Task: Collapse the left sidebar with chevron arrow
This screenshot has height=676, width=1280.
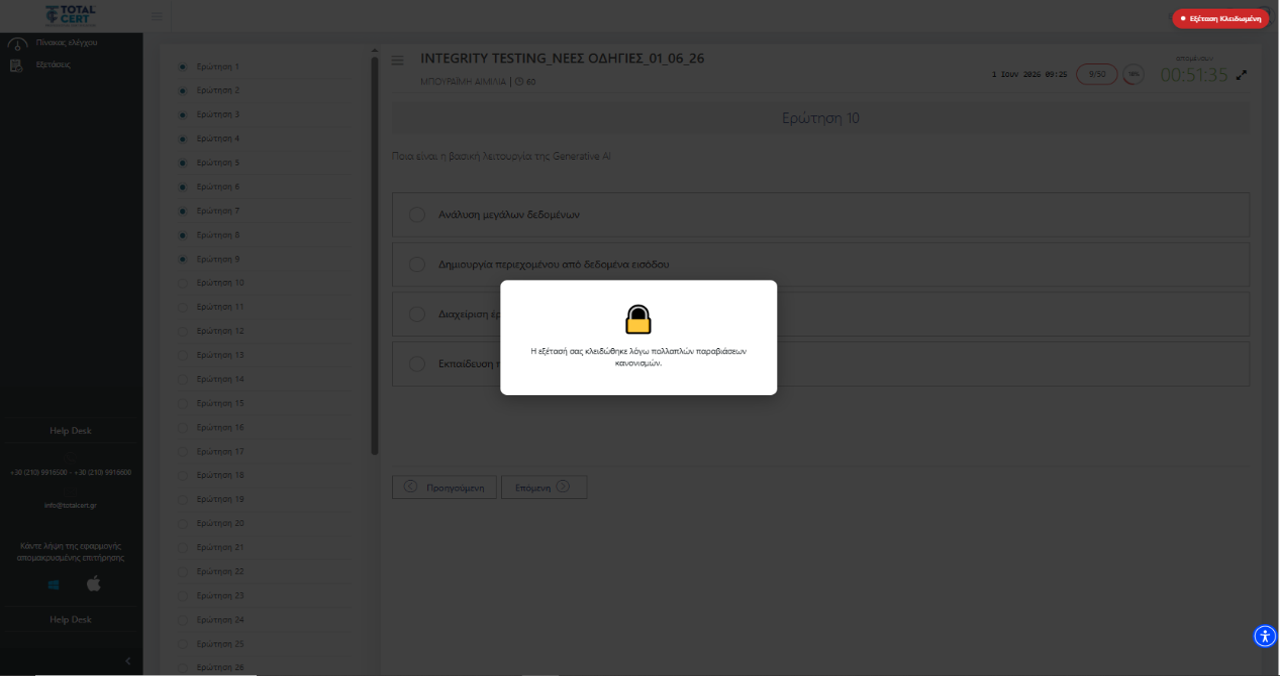Action: tap(127, 661)
